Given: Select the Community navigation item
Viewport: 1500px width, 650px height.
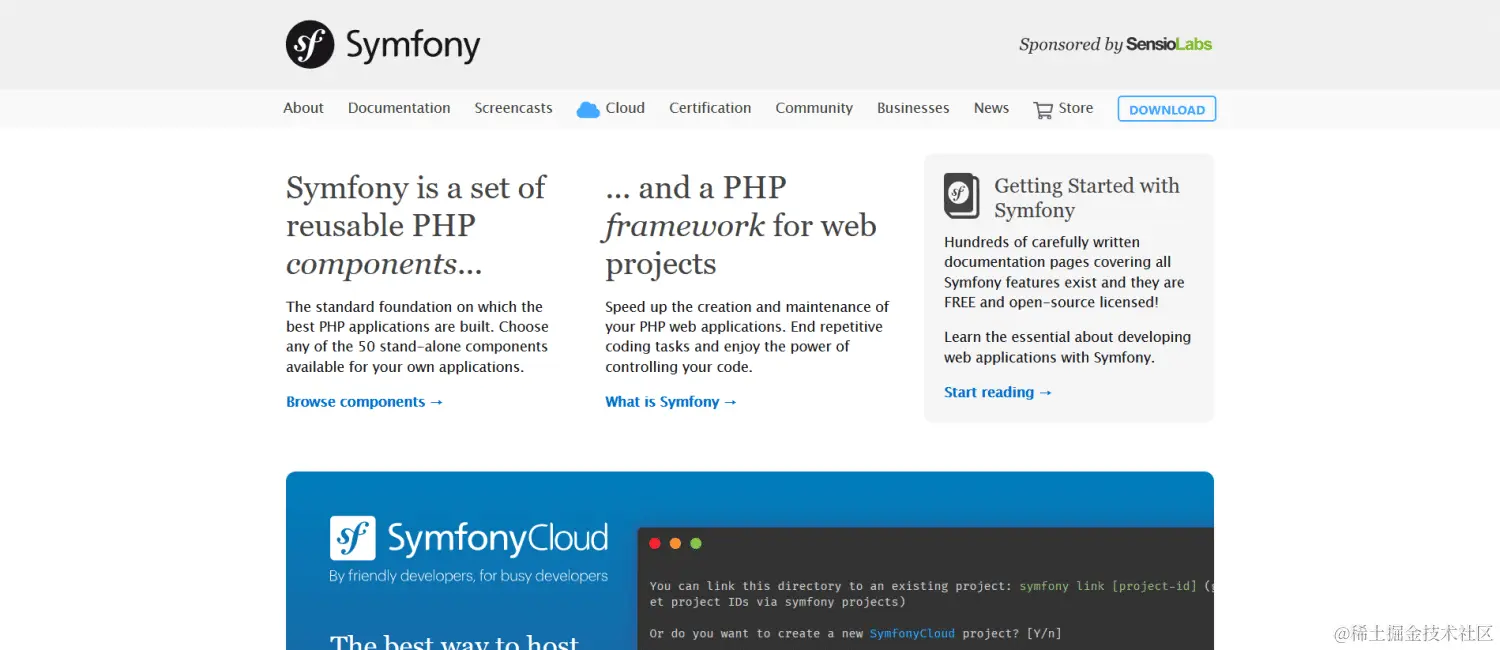Looking at the screenshot, I should [x=813, y=107].
